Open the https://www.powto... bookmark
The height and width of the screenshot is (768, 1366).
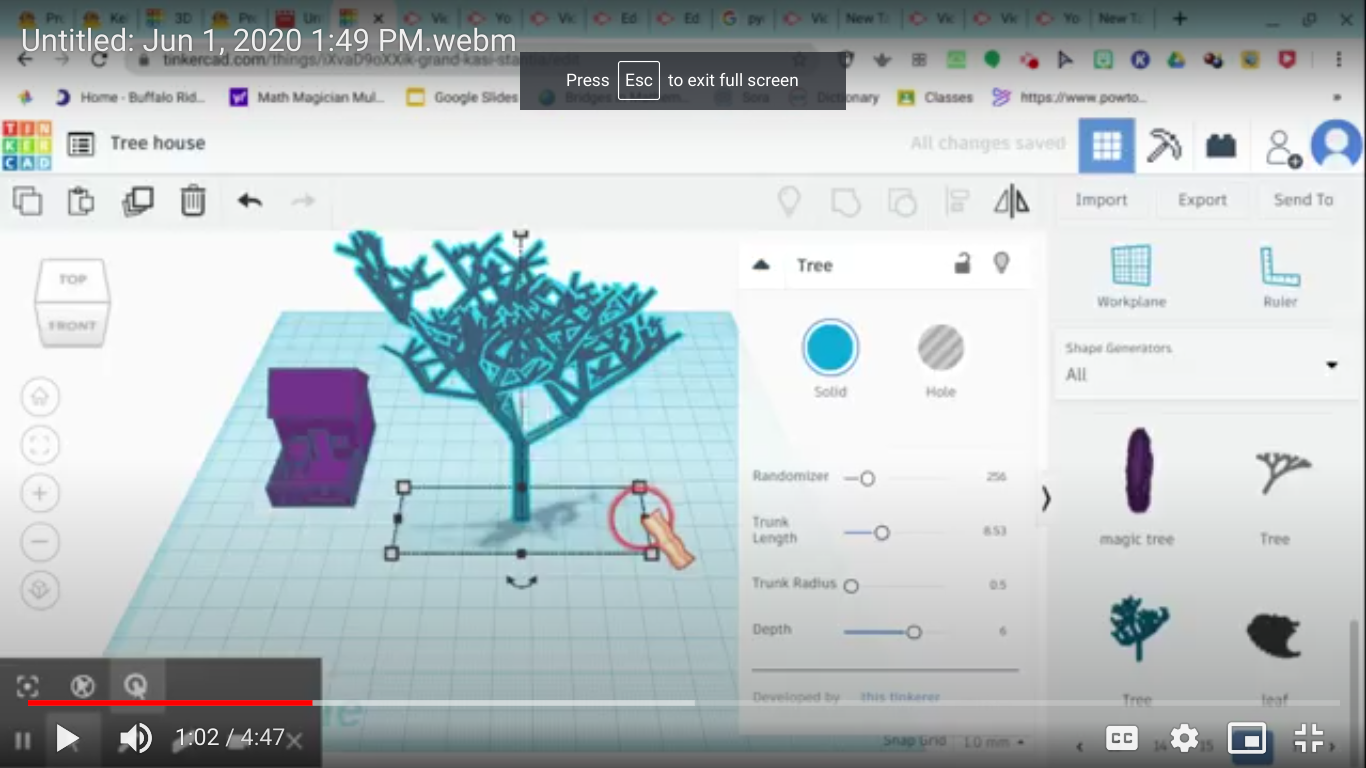click(1069, 98)
